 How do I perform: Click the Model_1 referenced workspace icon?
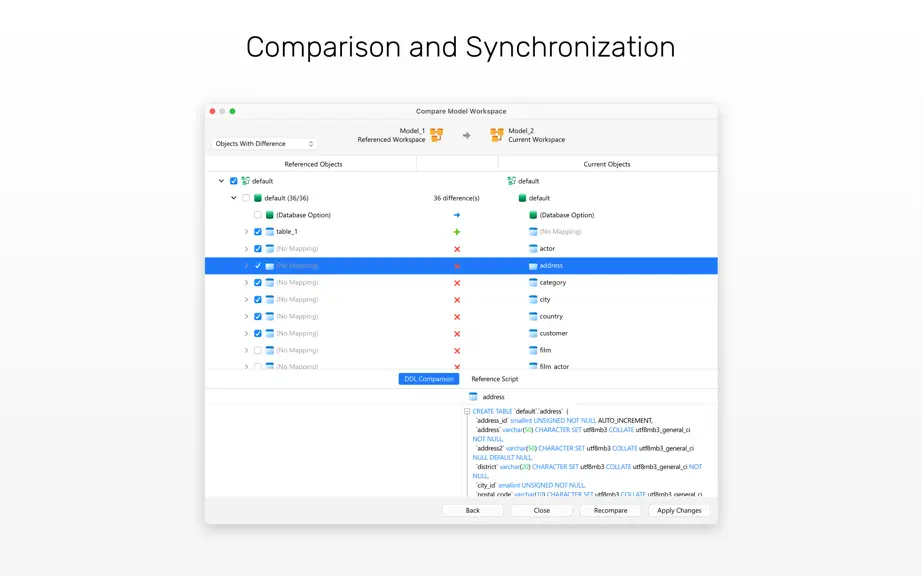[436, 135]
